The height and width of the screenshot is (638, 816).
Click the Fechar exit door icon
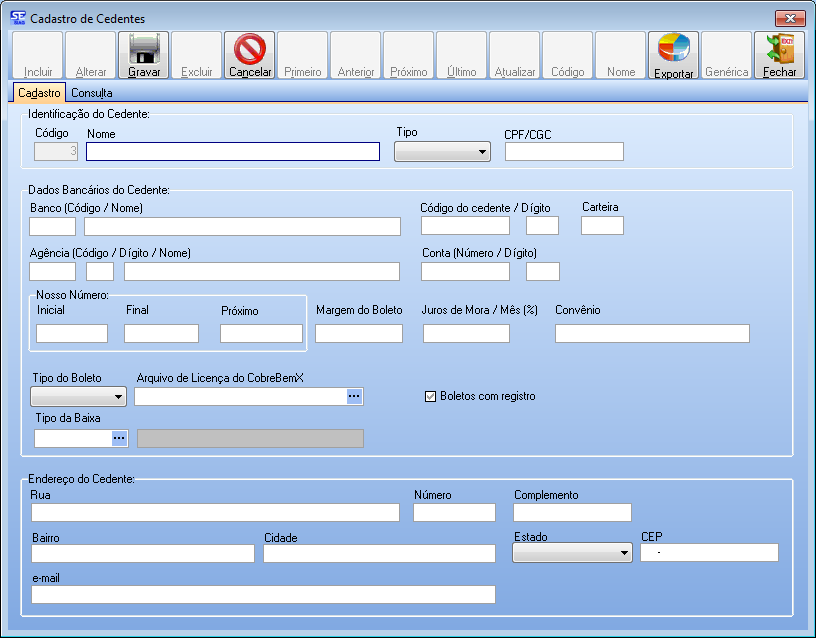point(779,49)
